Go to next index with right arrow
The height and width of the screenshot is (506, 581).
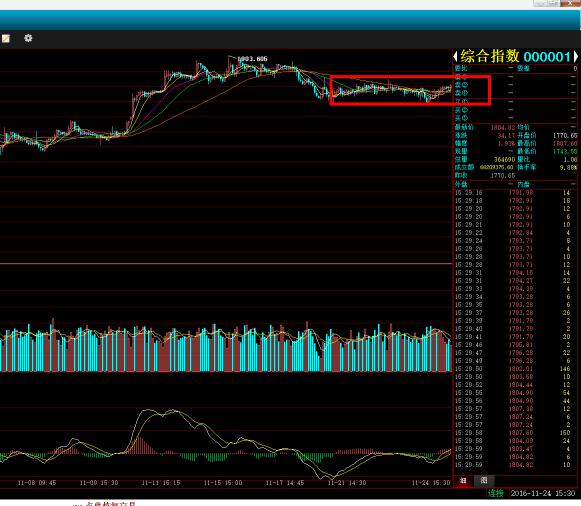tap(576, 57)
